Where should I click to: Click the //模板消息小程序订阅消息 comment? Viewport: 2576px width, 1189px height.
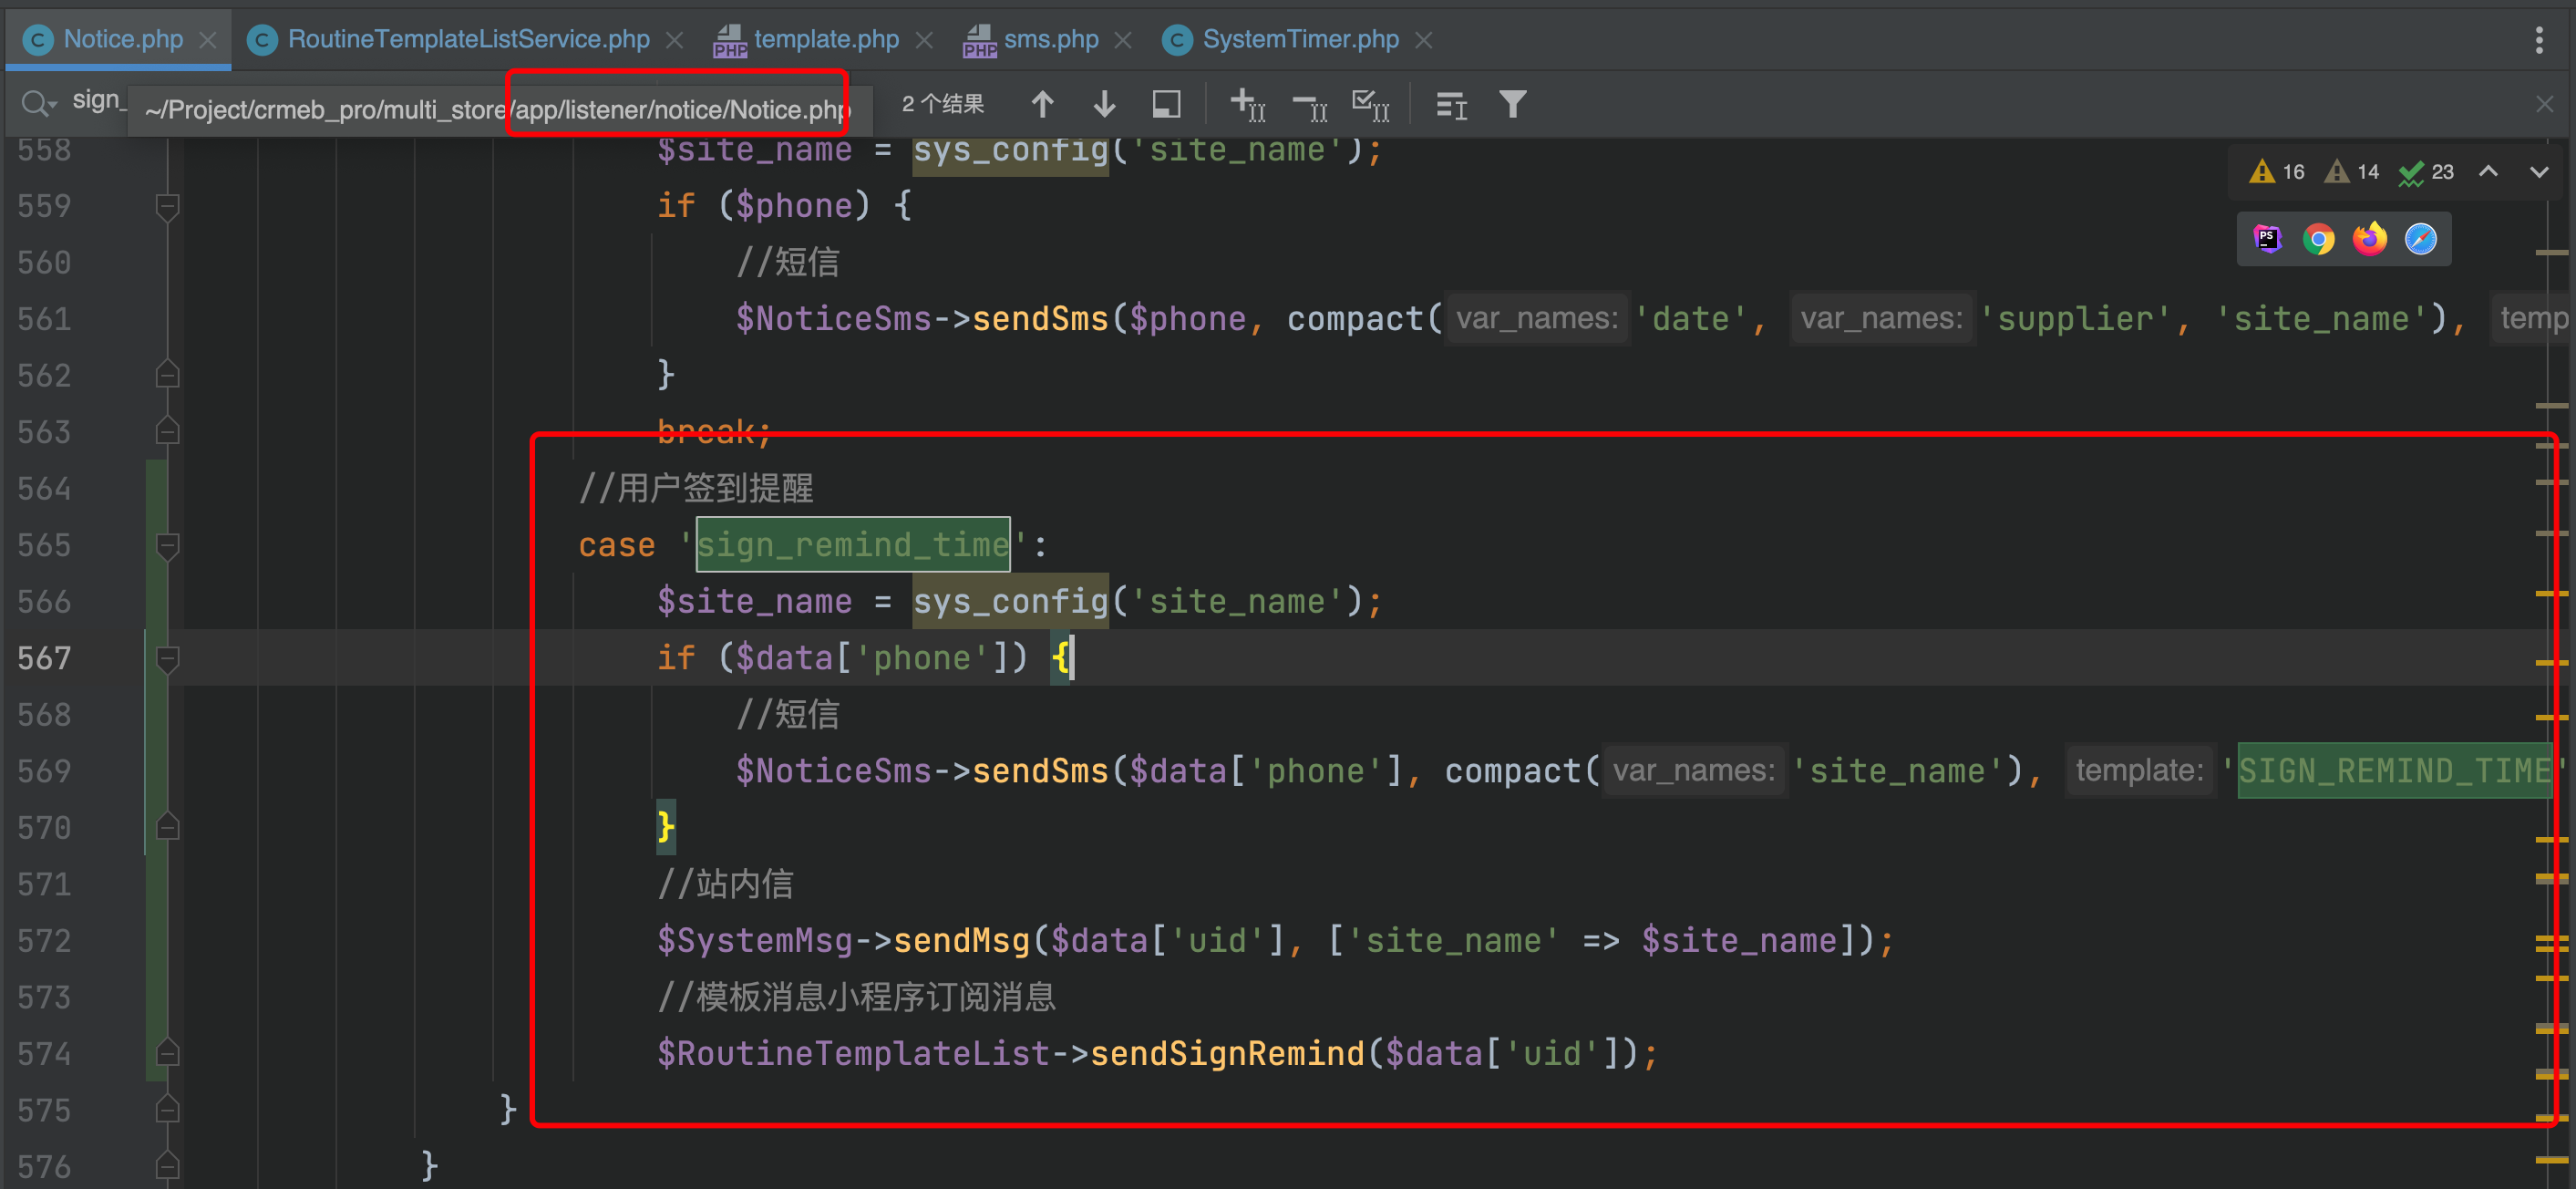tap(856, 997)
